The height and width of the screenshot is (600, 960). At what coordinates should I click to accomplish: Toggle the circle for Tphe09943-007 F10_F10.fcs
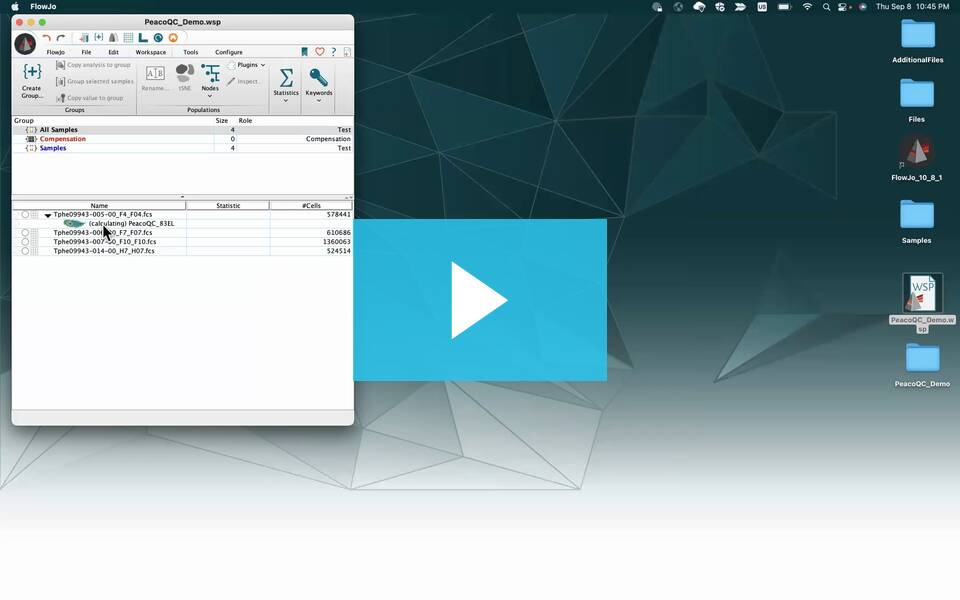pos(25,242)
